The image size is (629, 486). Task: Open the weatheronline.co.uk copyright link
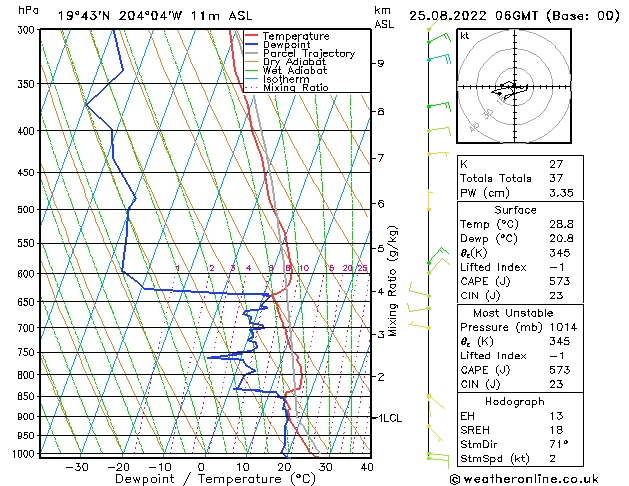coord(524,479)
